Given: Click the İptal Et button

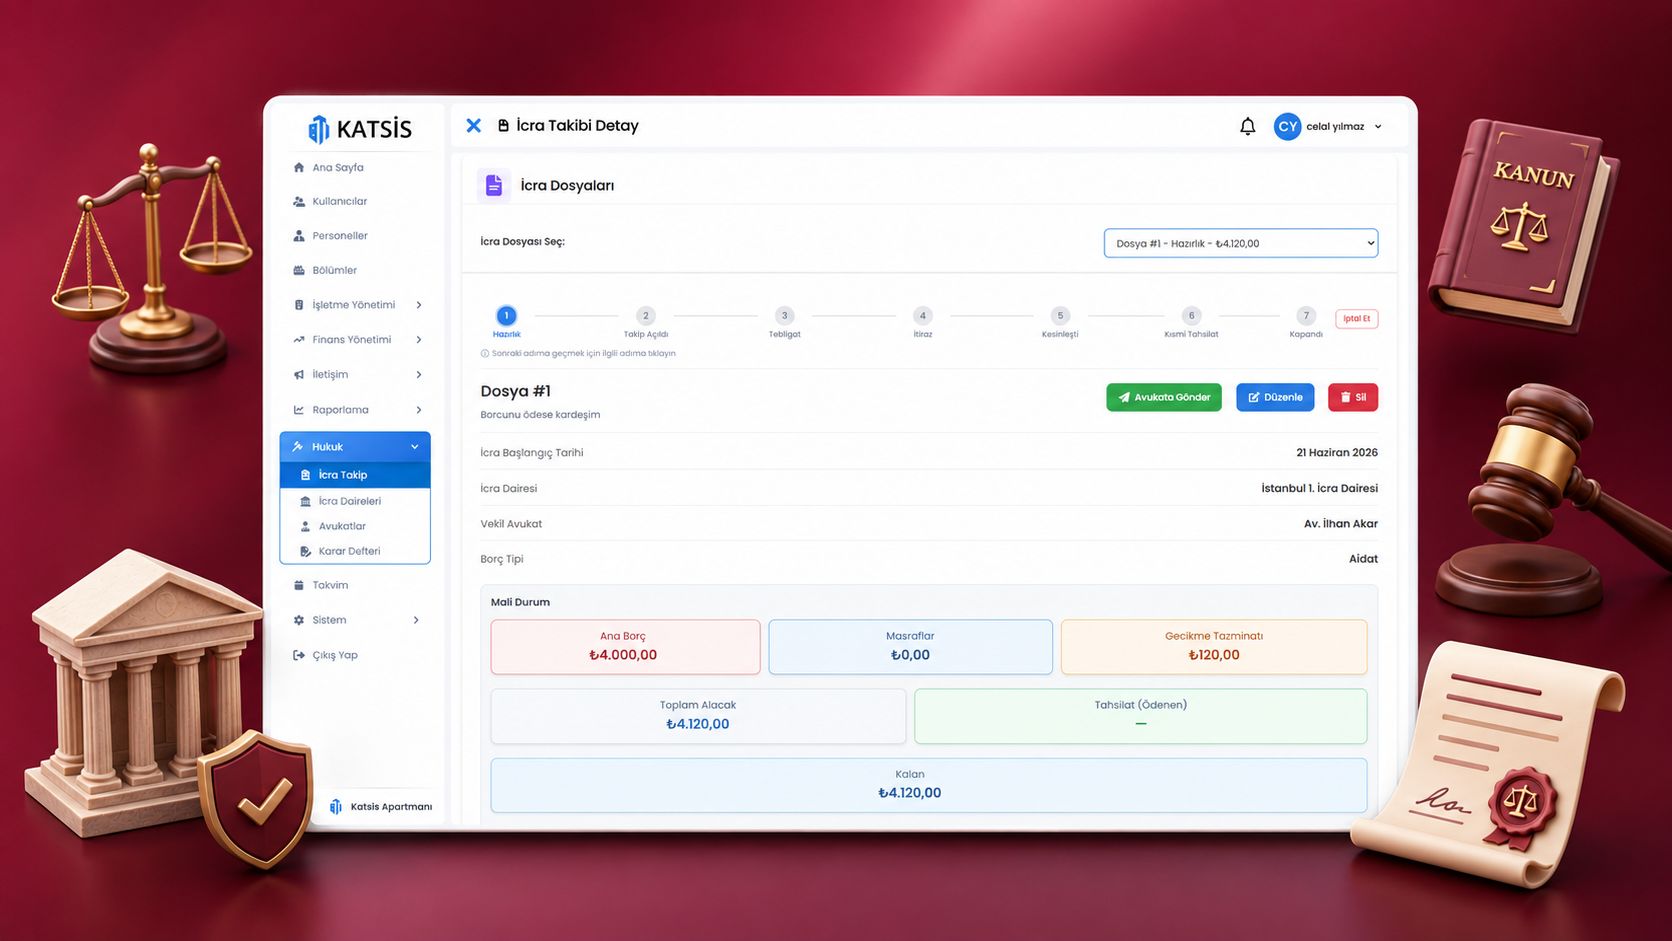Looking at the screenshot, I should tap(1357, 319).
